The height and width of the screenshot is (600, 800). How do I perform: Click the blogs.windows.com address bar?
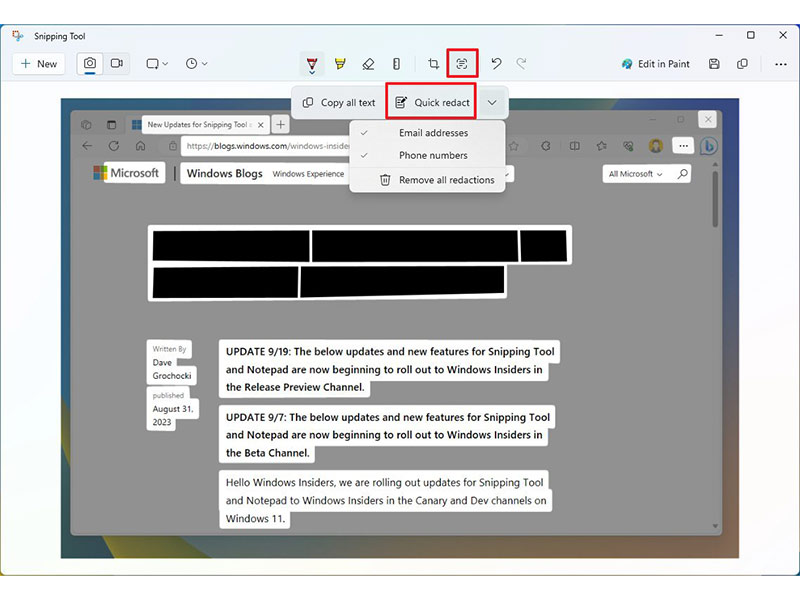click(267, 146)
